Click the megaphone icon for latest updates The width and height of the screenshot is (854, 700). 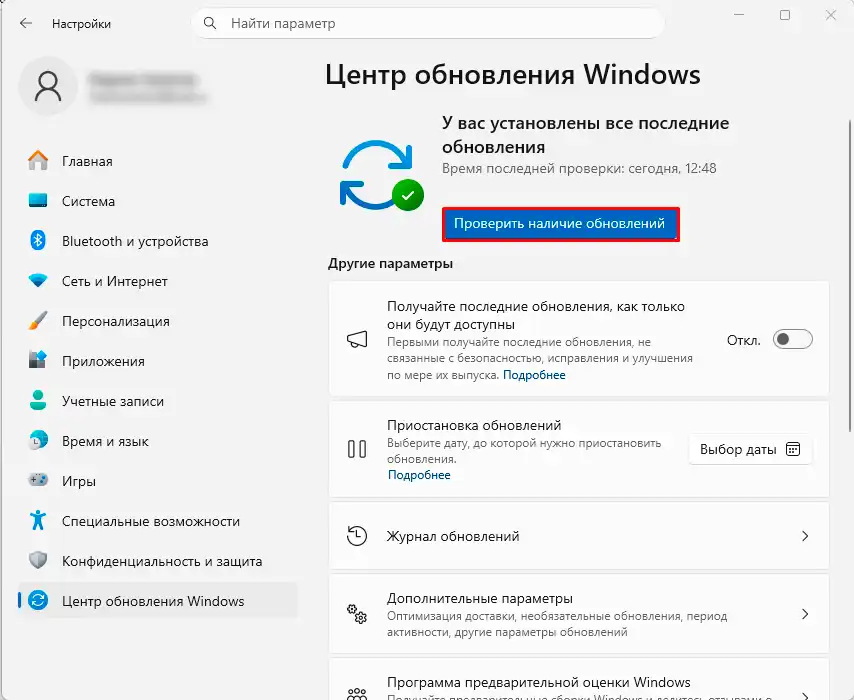tap(357, 339)
